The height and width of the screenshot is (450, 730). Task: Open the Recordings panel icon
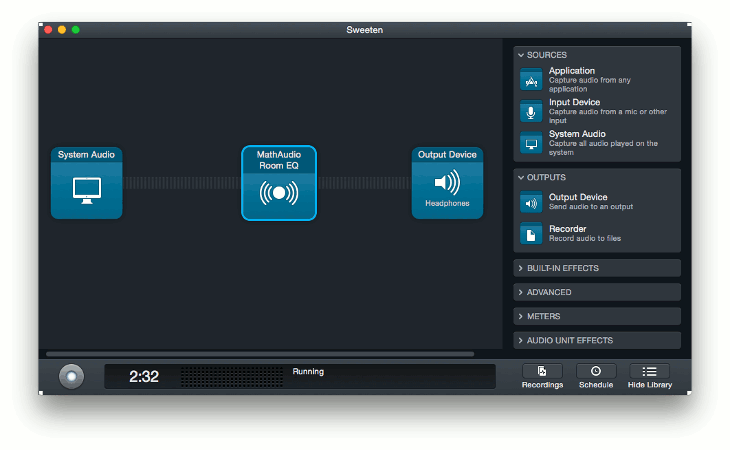click(542, 371)
